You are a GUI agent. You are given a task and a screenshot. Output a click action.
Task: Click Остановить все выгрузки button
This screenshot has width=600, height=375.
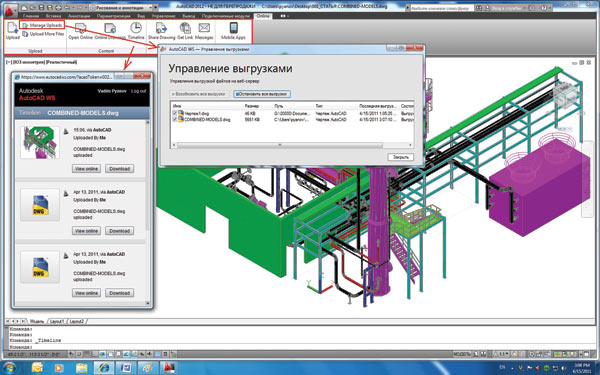(262, 94)
